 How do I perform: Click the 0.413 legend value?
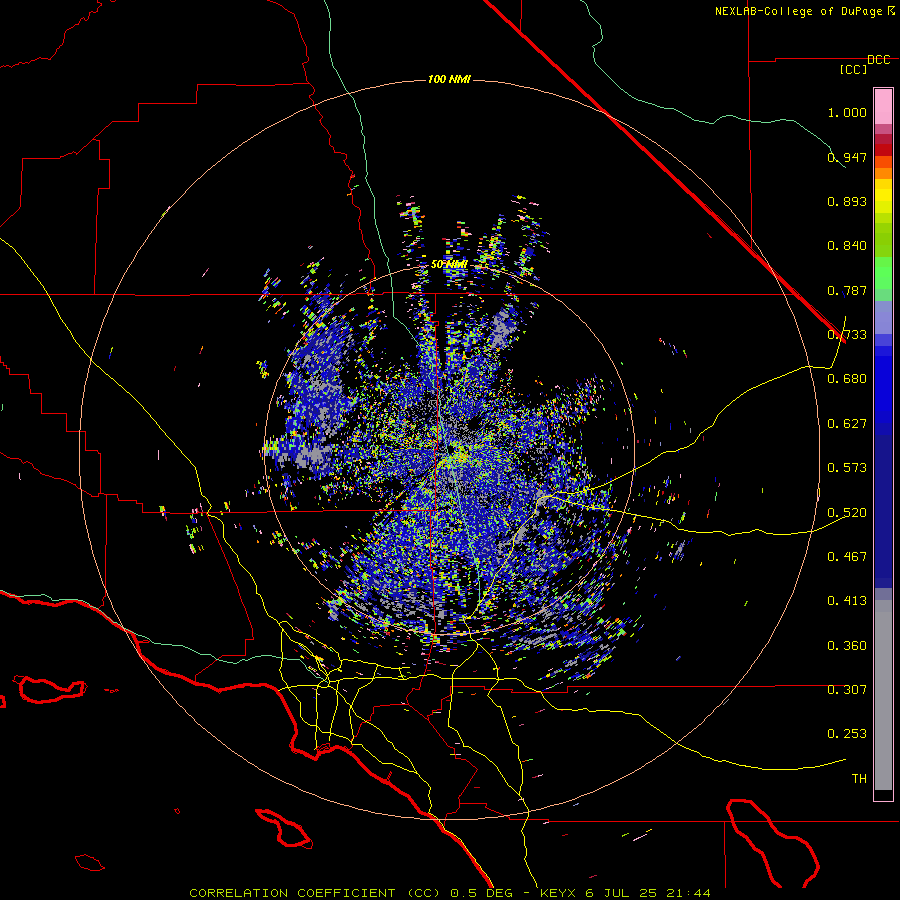tap(847, 601)
